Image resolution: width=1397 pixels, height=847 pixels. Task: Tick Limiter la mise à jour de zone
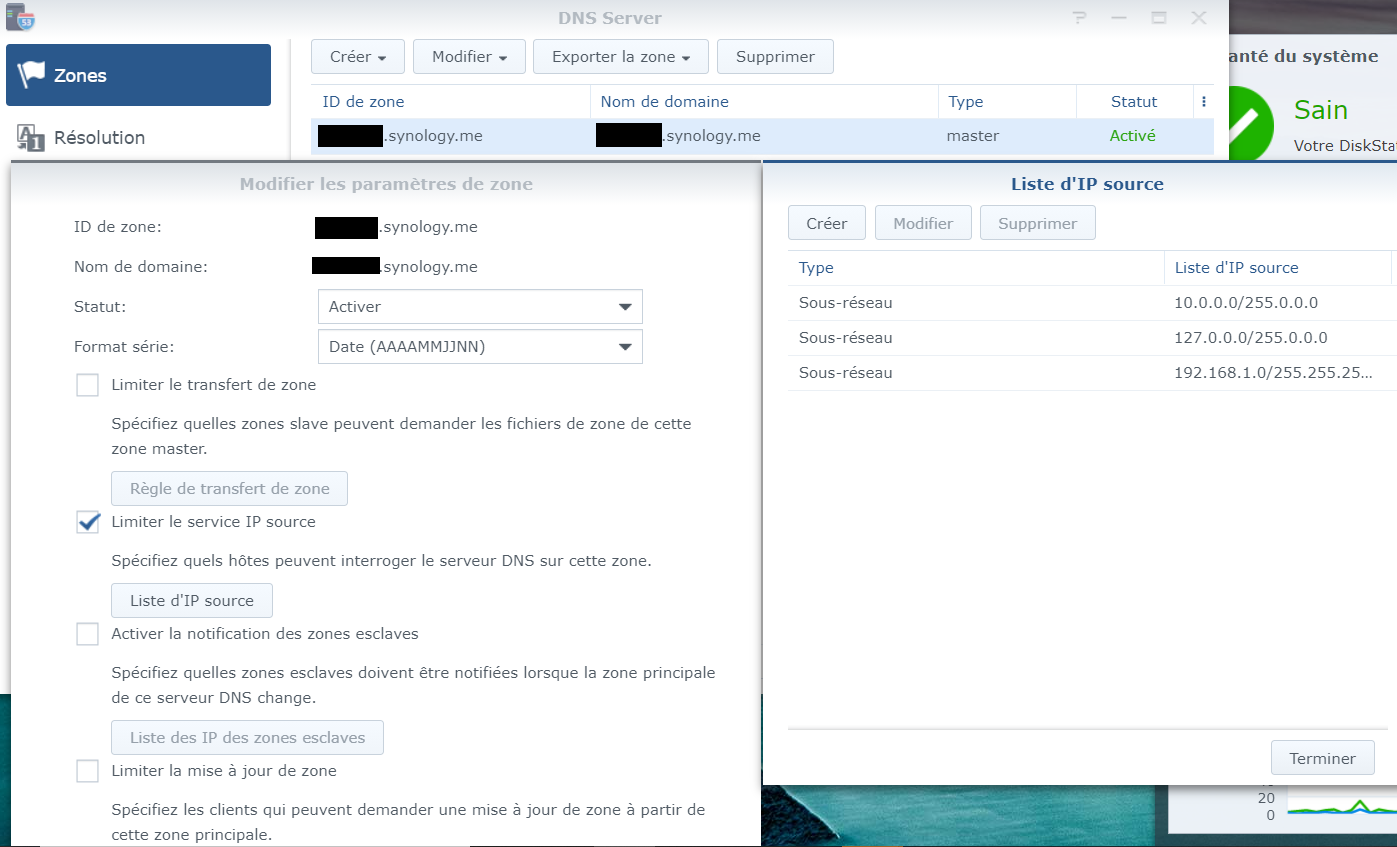point(88,771)
